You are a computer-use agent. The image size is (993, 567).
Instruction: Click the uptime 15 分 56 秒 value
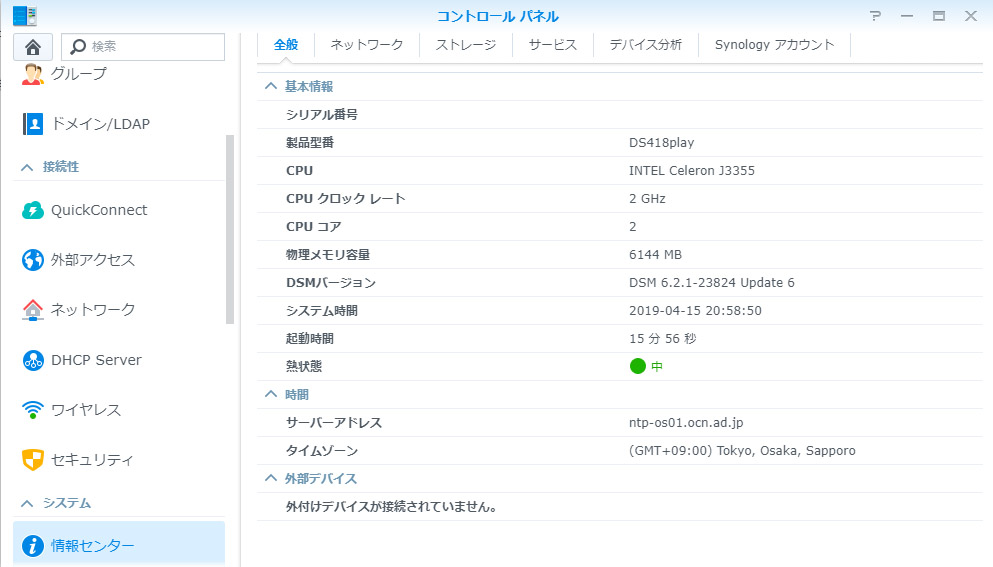point(662,338)
